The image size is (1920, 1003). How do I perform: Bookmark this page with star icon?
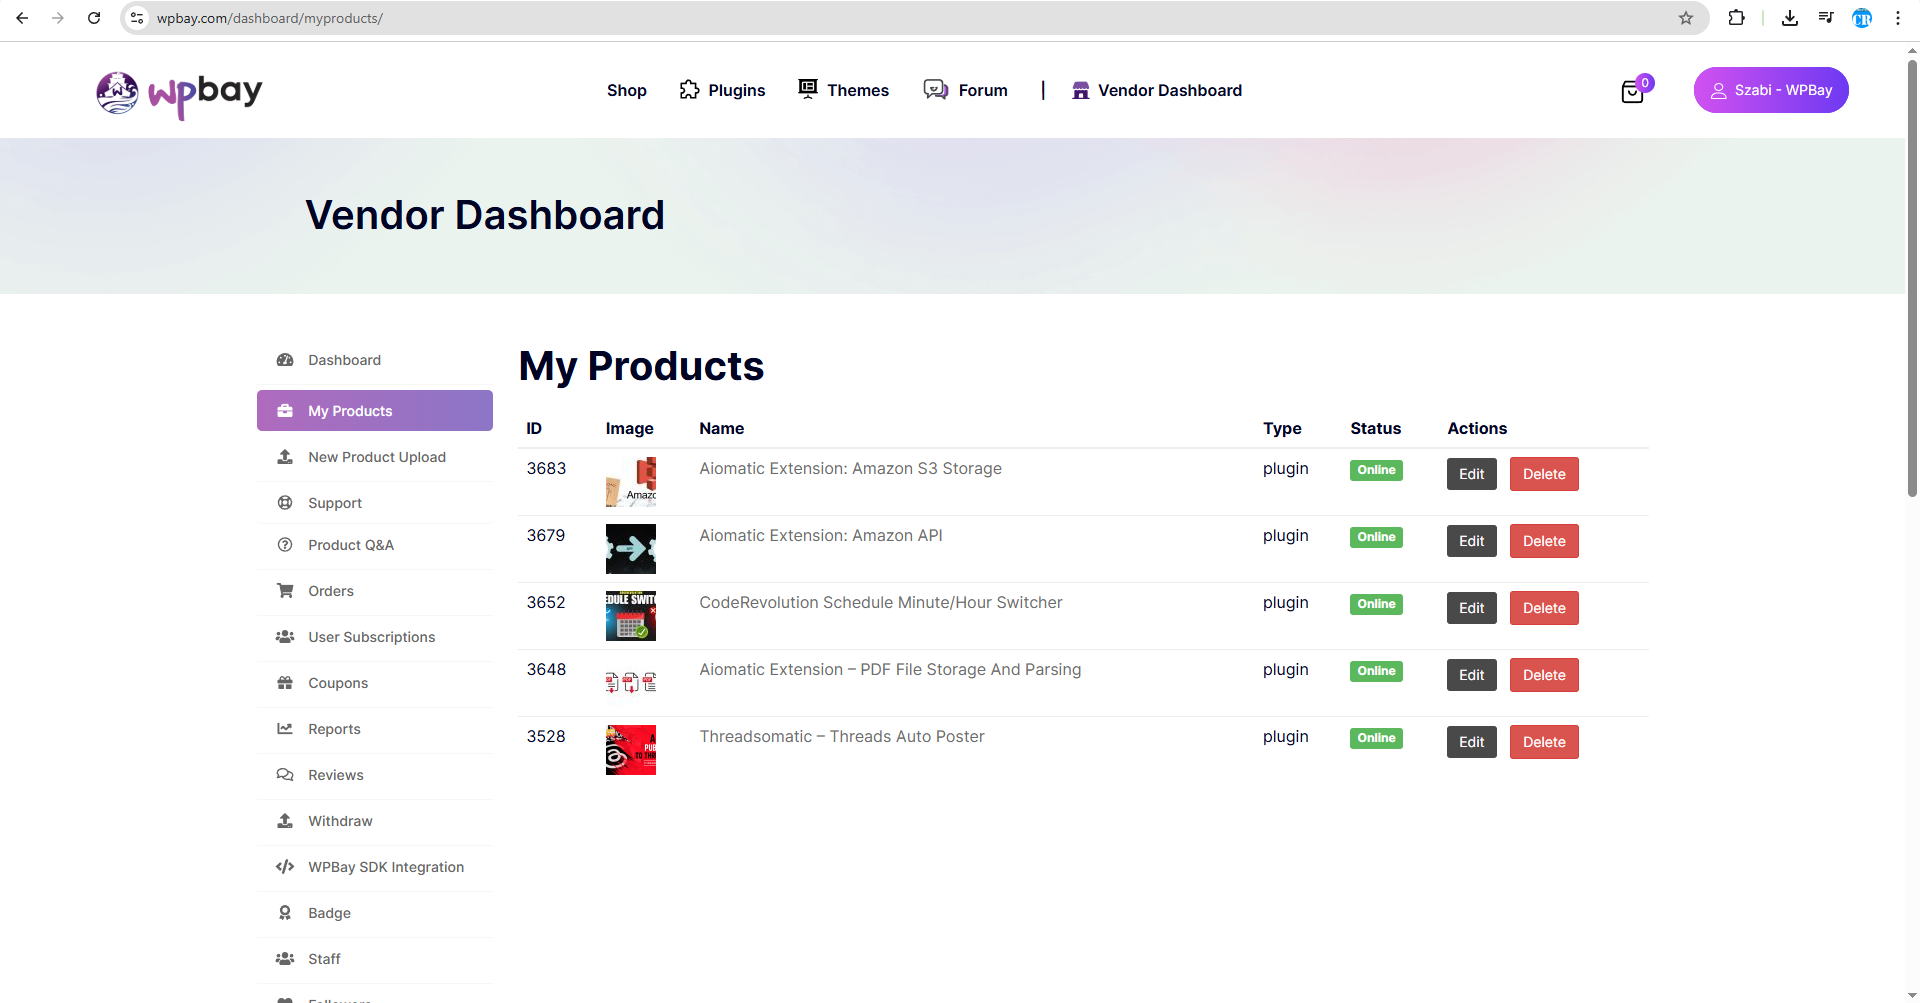click(1686, 18)
